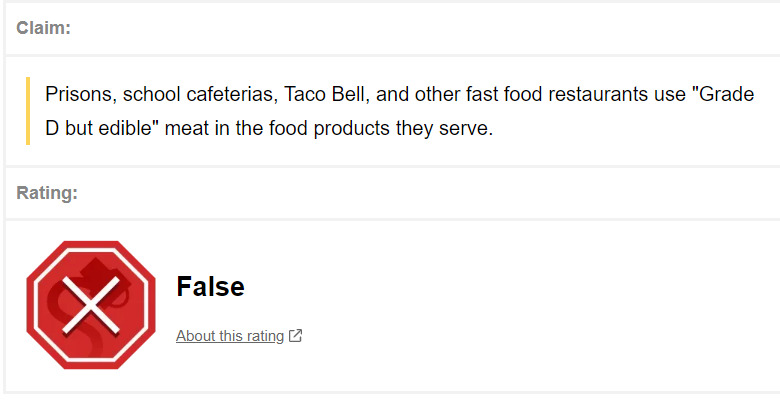
Task: Click the white border ring of the octagon
Action: tap(91, 249)
